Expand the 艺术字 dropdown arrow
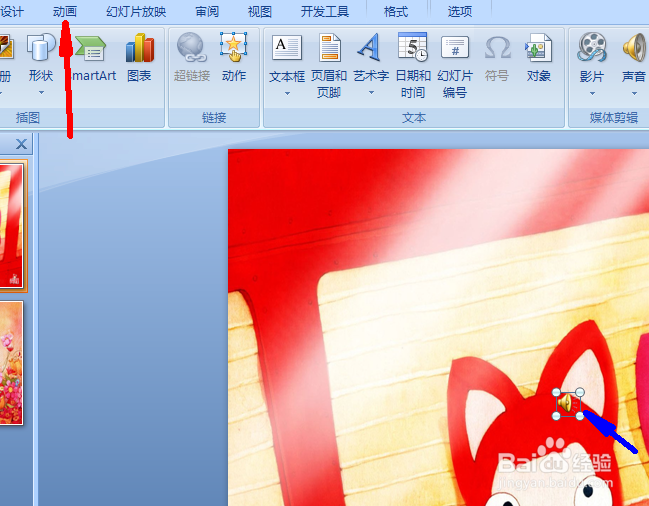649x506 pixels. point(371,93)
